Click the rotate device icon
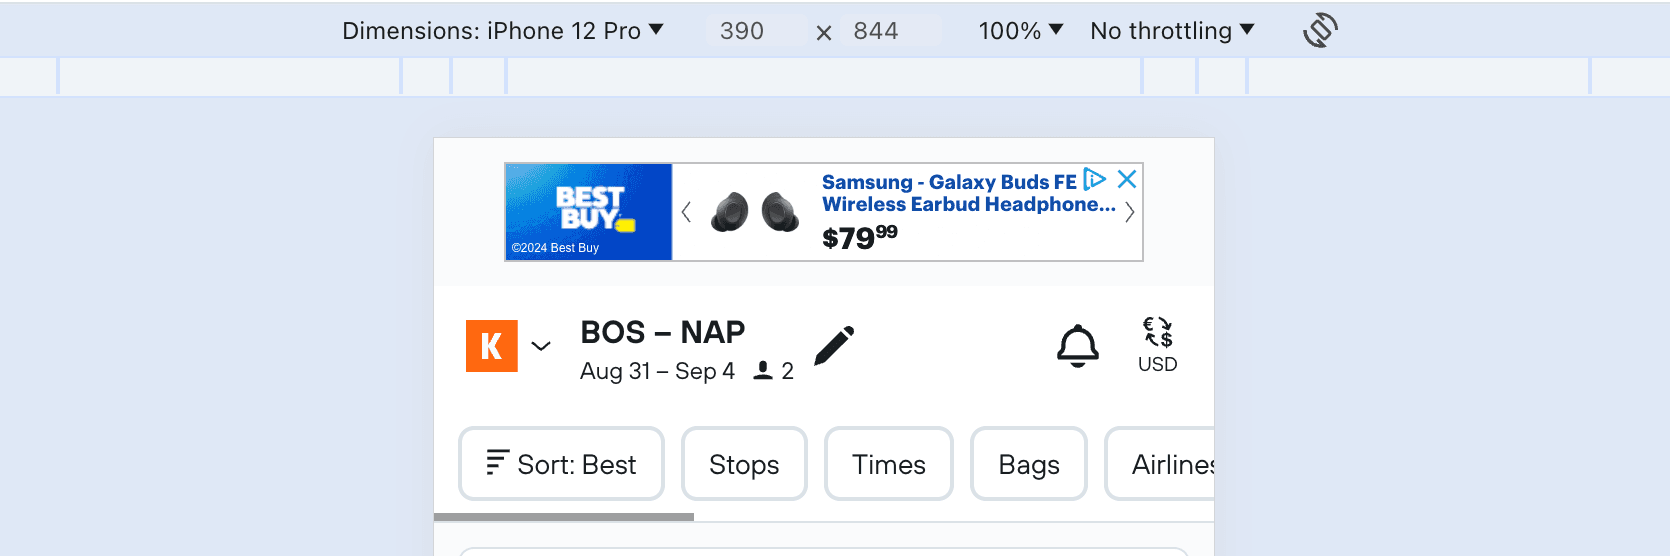The image size is (1670, 556). (x=1320, y=30)
